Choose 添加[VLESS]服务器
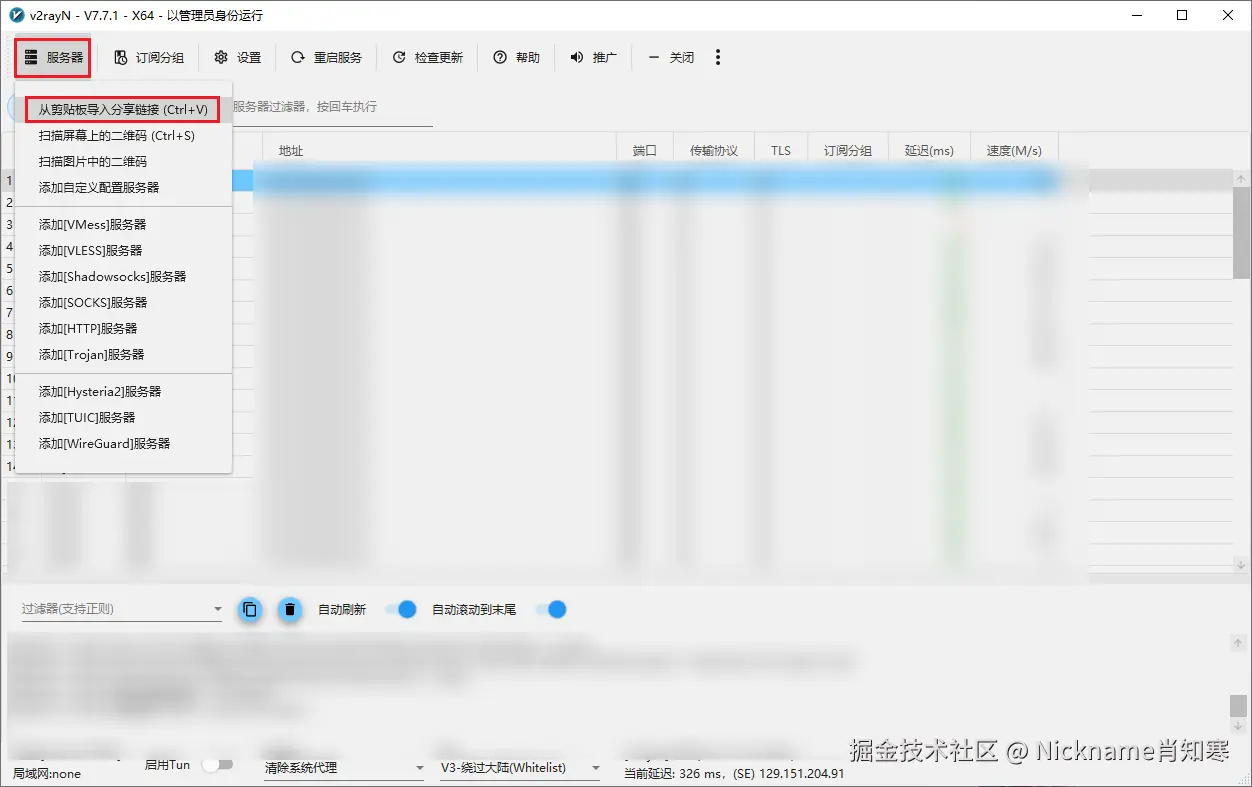Viewport: 1252px width, 787px height. (123, 250)
